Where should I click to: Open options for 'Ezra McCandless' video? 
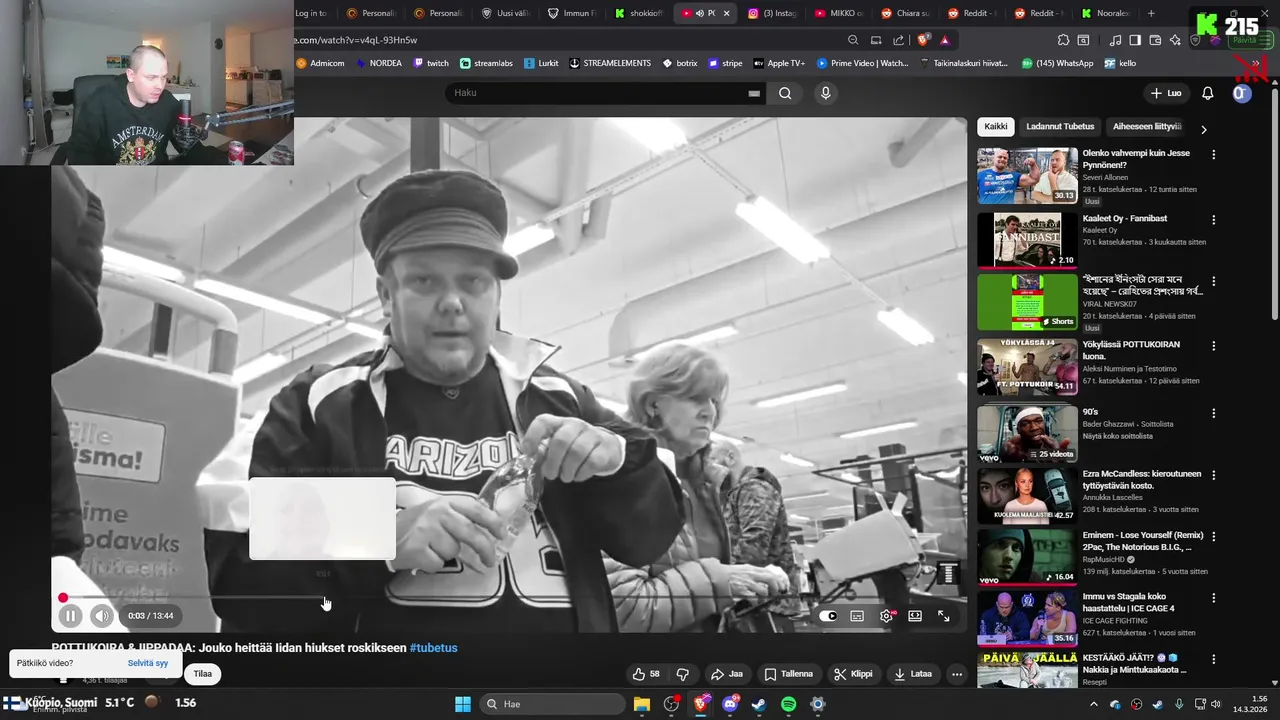1214,475
